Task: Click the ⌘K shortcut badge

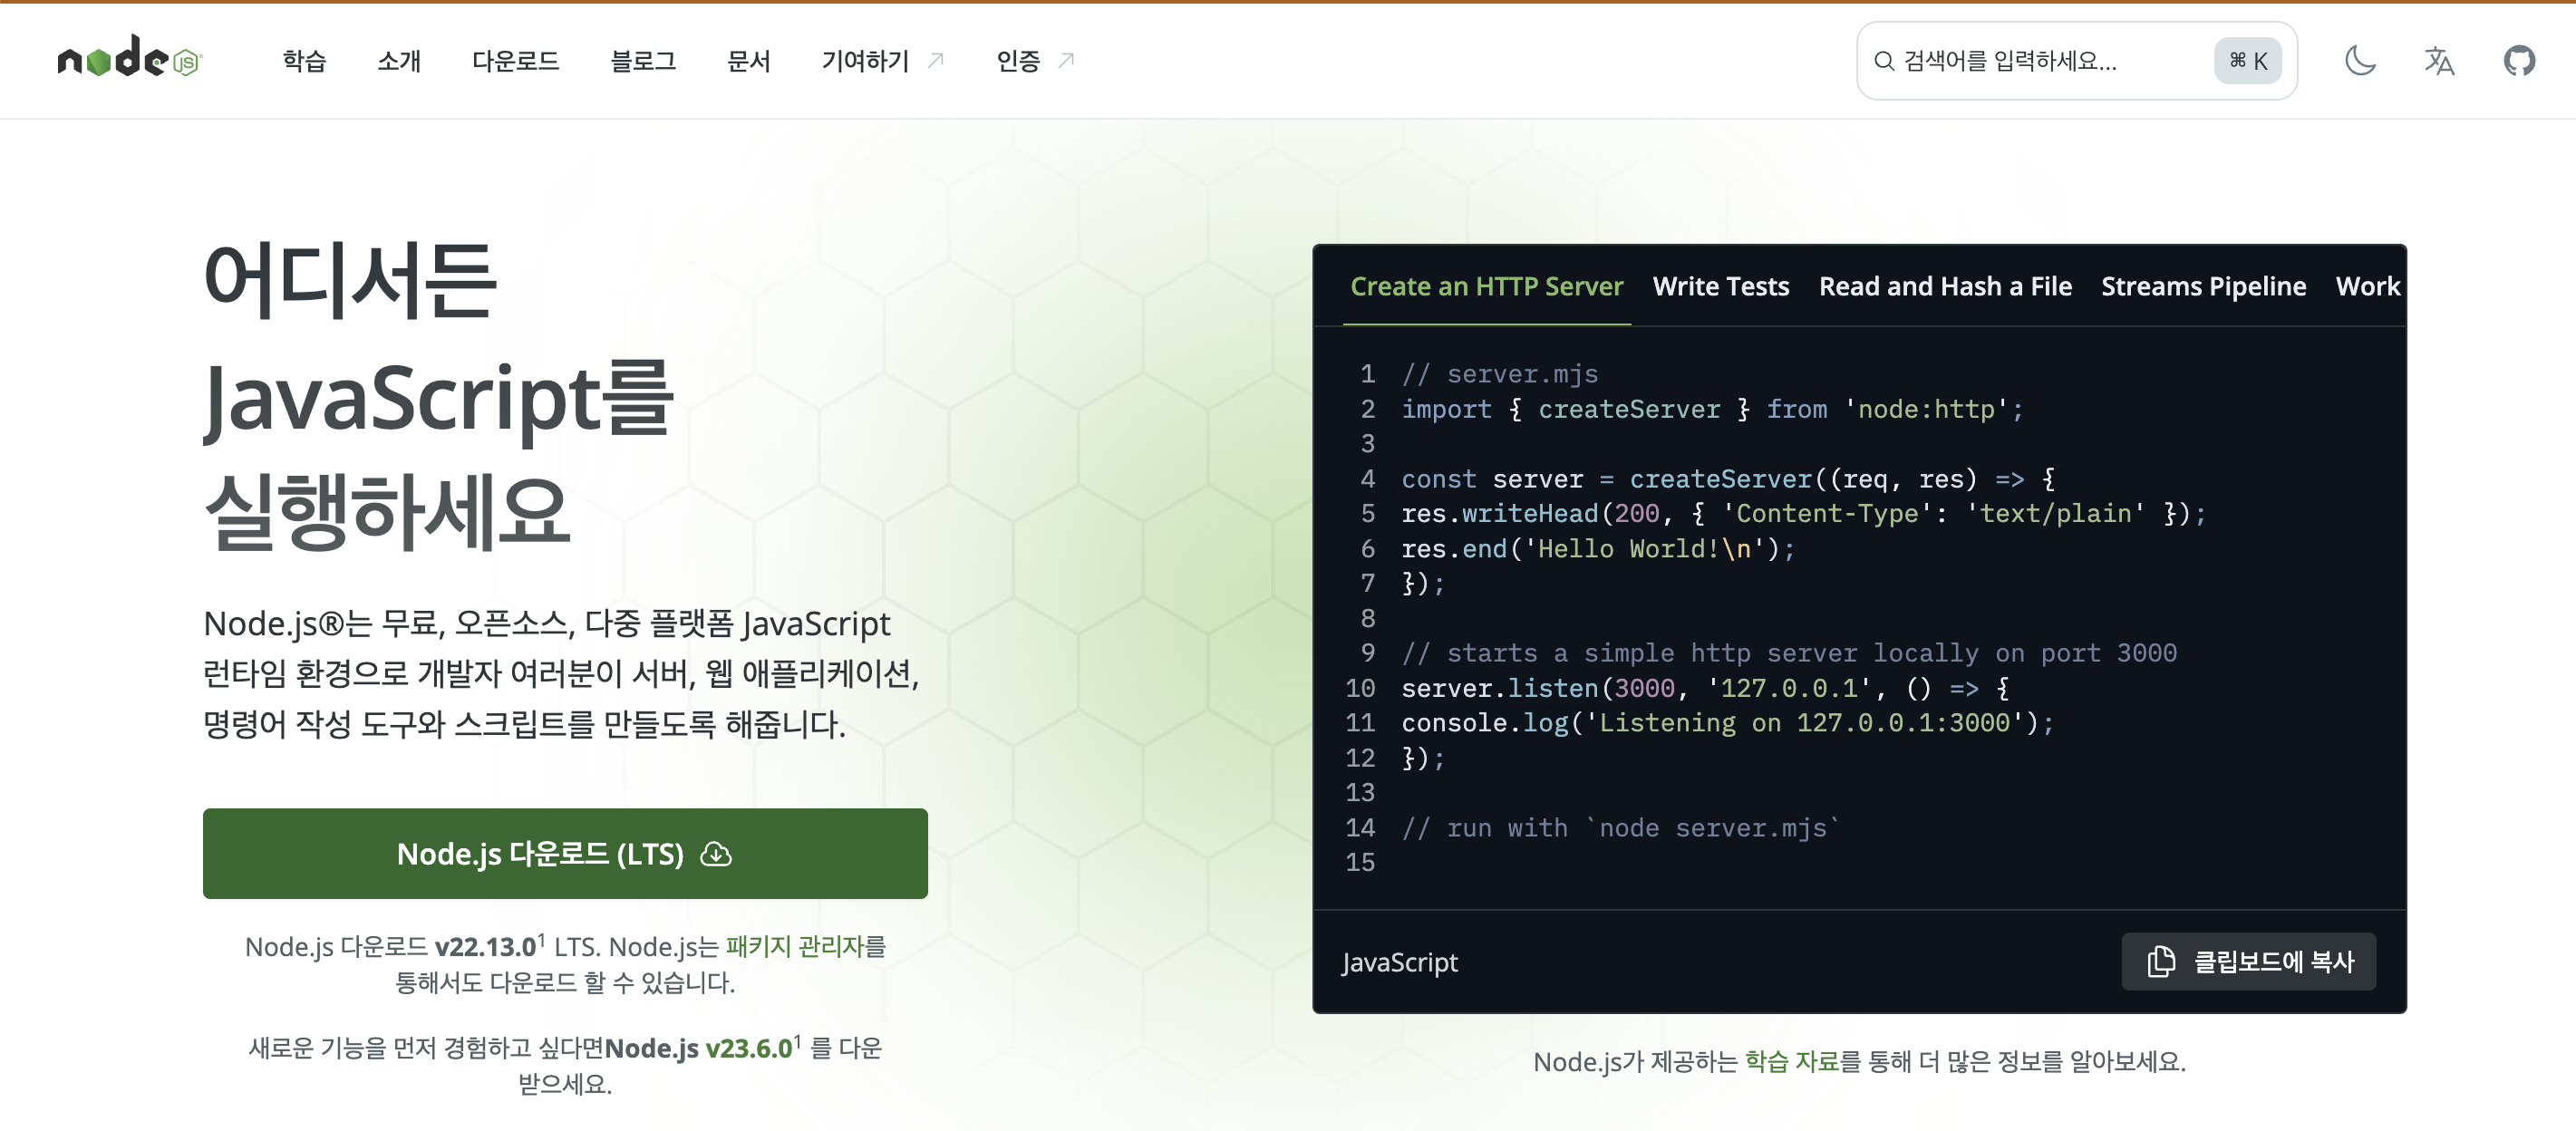Action: 2247,61
